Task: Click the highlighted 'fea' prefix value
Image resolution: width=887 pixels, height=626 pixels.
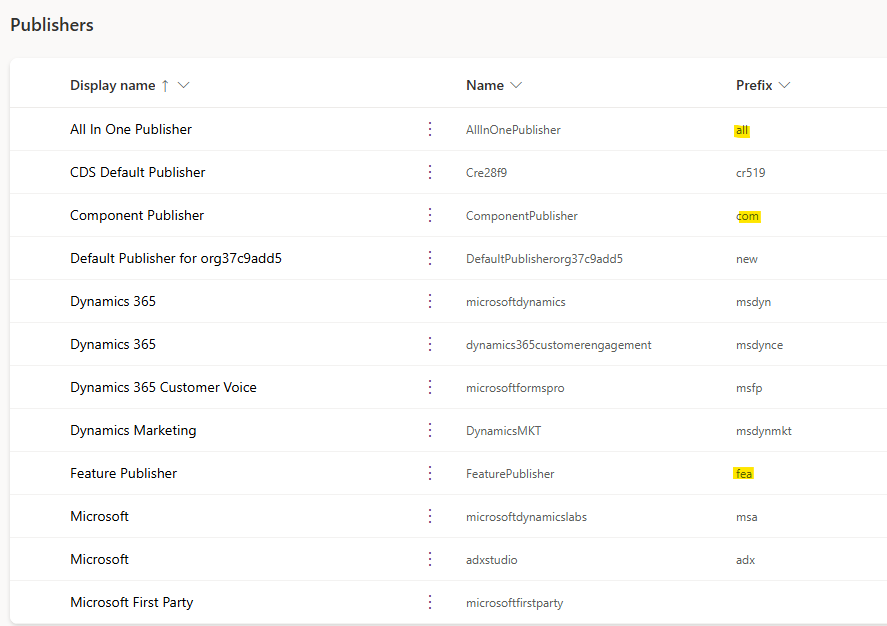Action: (x=743, y=474)
